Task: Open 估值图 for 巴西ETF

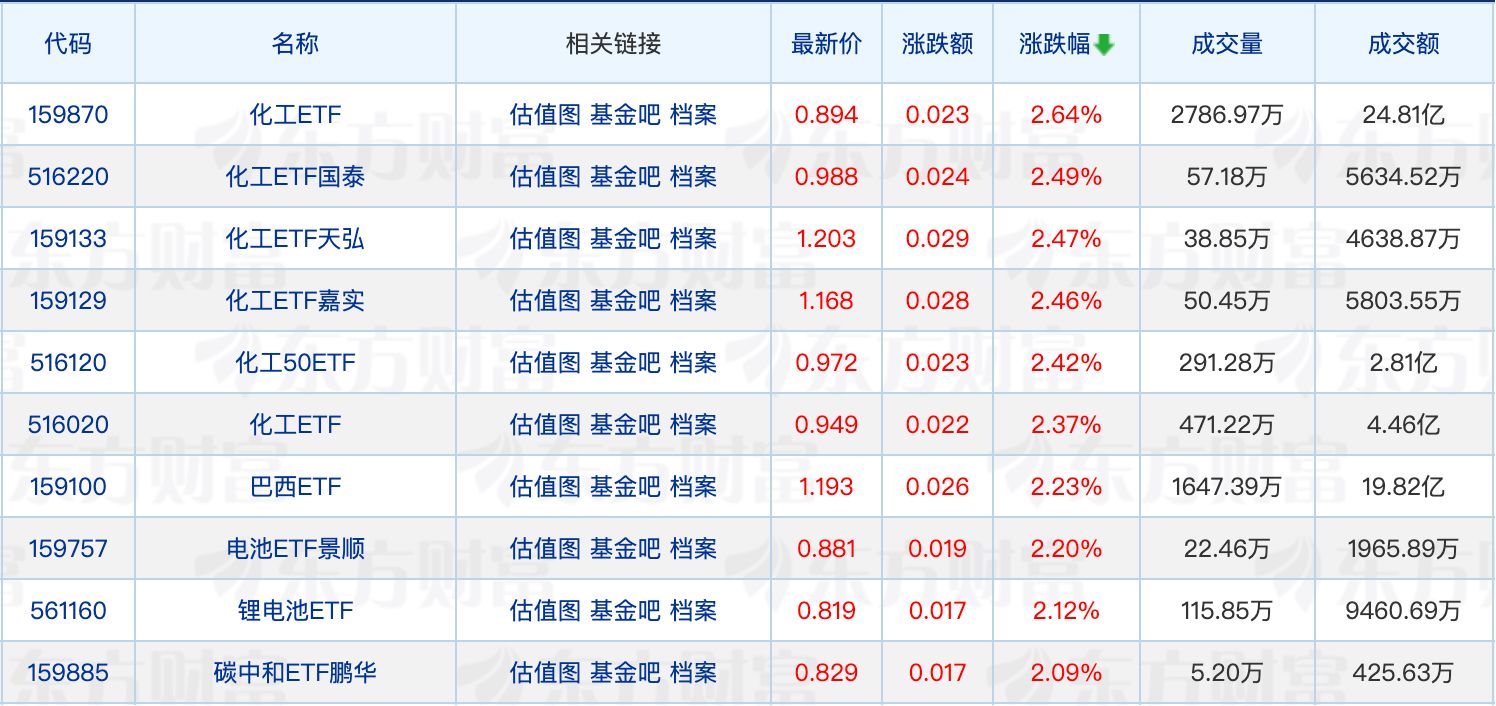Action: [545, 487]
